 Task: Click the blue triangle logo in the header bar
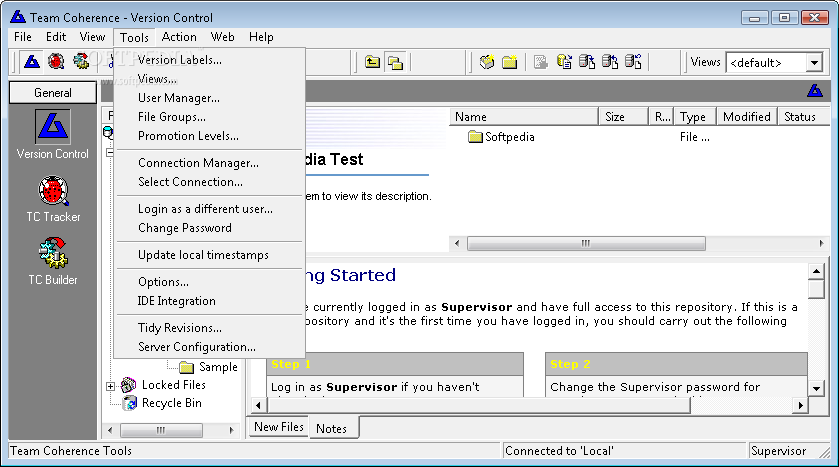tap(814, 91)
